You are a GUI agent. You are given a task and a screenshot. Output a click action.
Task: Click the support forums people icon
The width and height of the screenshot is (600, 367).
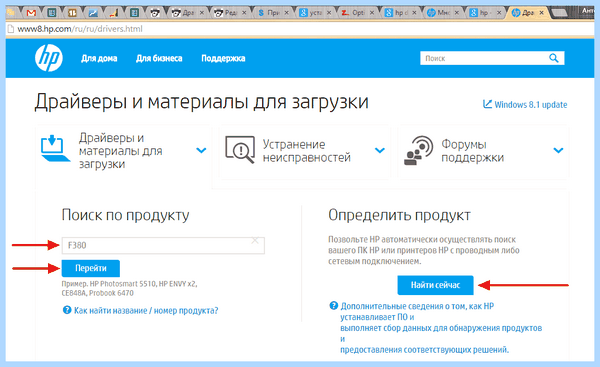418,150
